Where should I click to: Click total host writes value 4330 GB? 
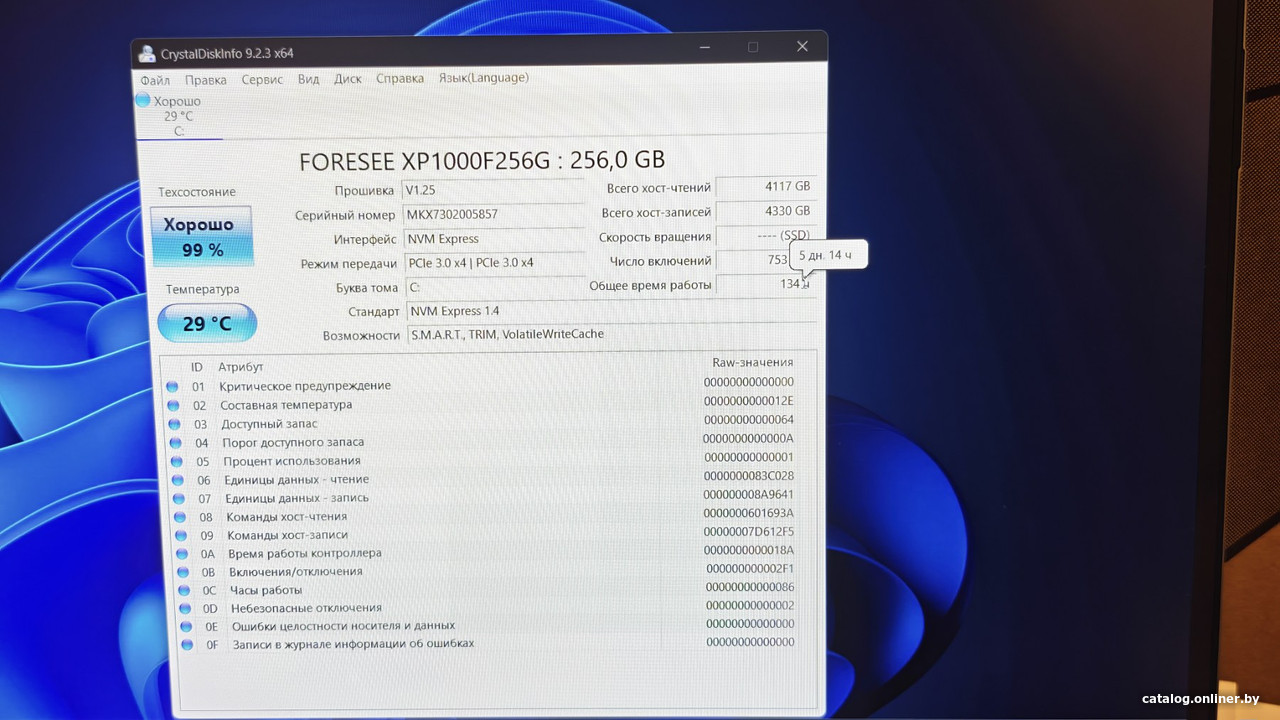coord(766,212)
